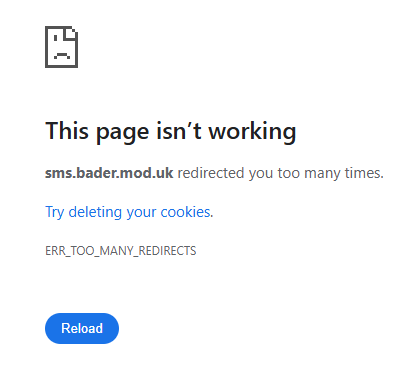Click the "redirected you too many times" text
This screenshot has width=418, height=374.
click(280, 173)
